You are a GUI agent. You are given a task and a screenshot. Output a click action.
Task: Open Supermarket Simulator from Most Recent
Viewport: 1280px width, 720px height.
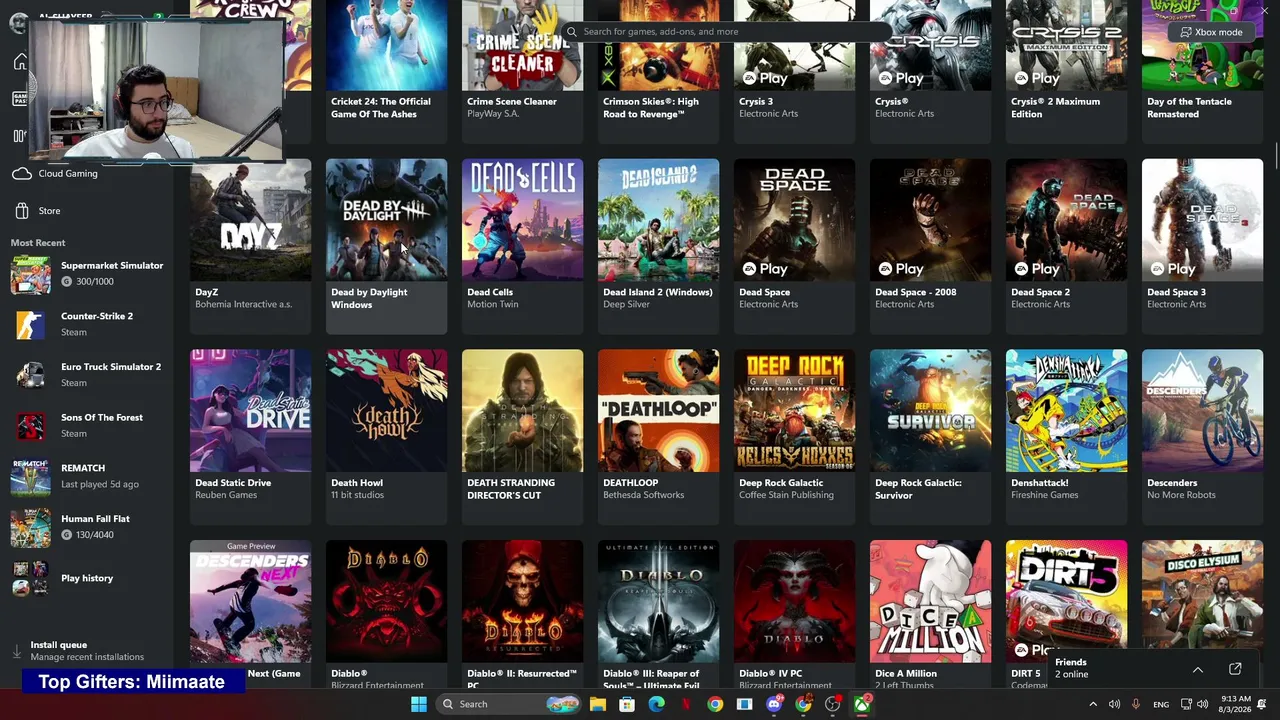88,274
